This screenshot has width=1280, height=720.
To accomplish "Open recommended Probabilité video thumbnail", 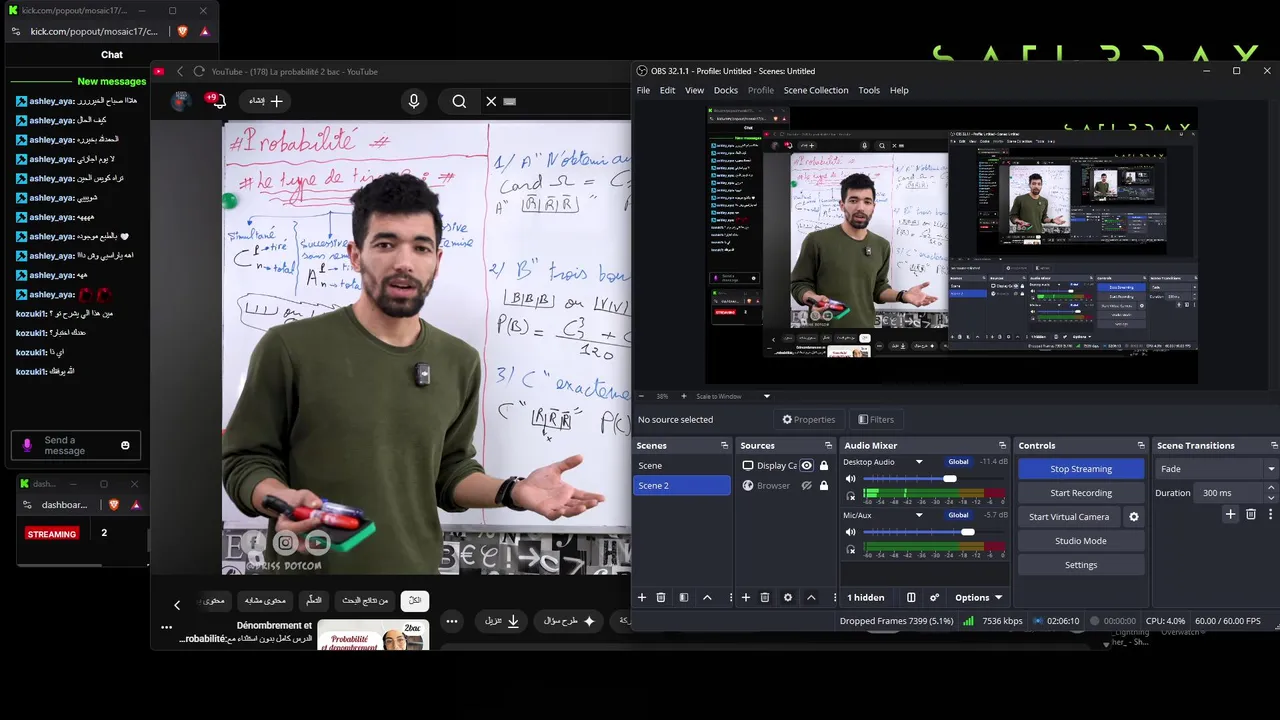I will point(373,635).
